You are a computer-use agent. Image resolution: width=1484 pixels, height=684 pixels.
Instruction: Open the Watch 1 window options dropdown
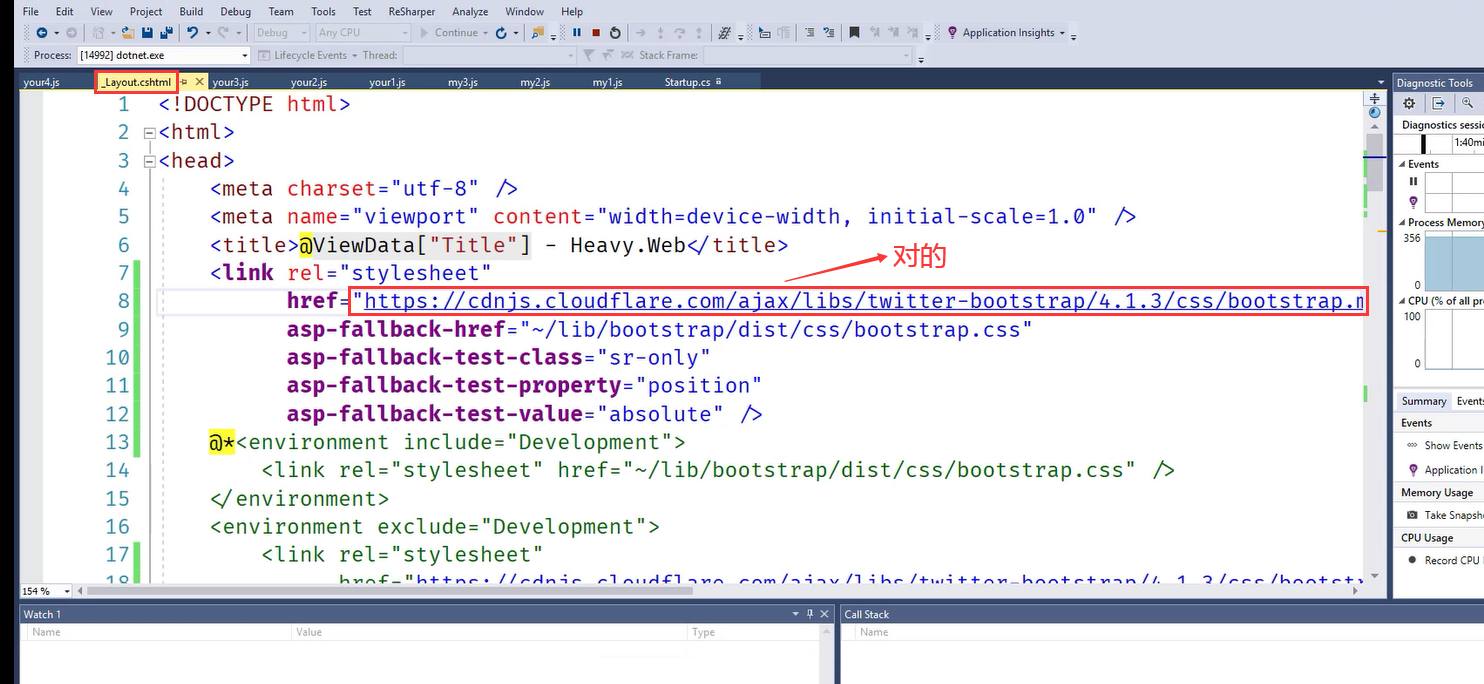coord(796,614)
